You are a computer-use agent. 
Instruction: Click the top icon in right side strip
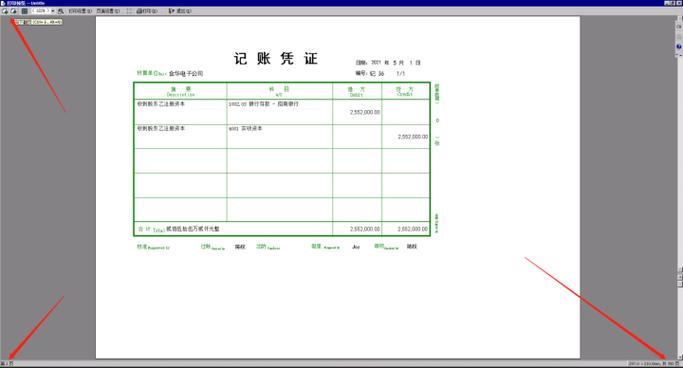pyautogui.click(x=679, y=27)
